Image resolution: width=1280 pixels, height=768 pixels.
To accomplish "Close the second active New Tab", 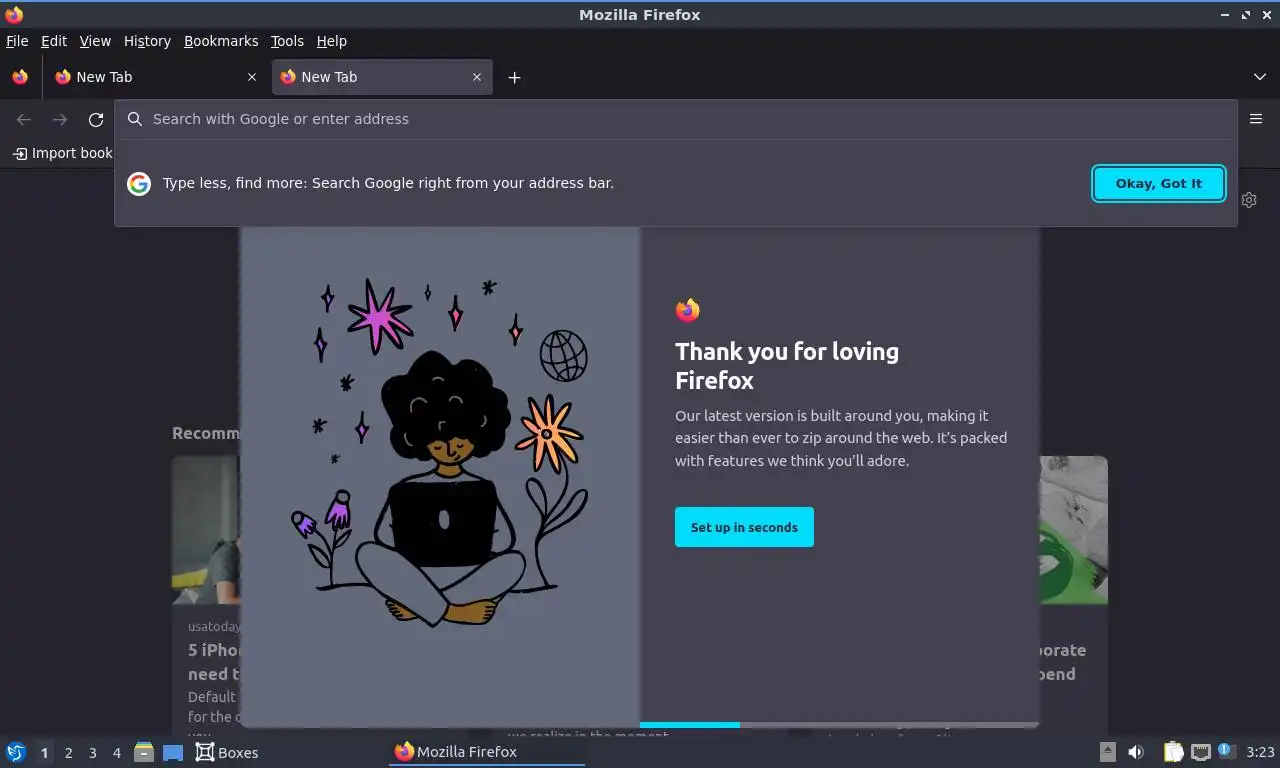I will (477, 77).
